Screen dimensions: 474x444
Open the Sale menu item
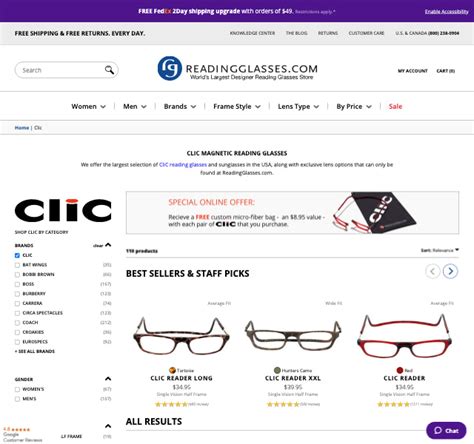(x=395, y=106)
